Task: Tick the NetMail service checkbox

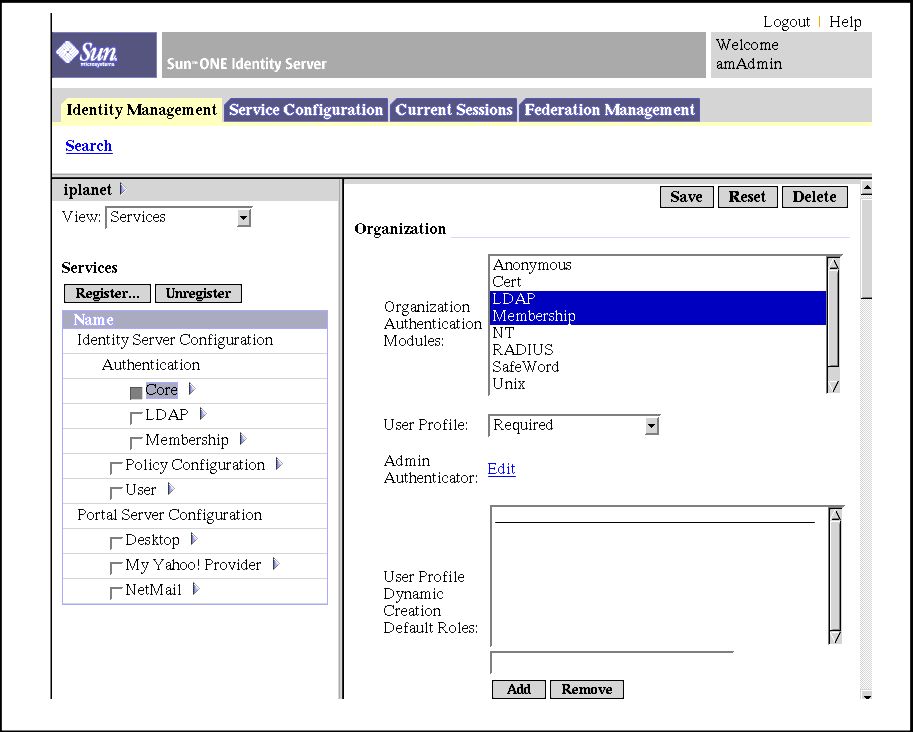Action: (x=116, y=593)
